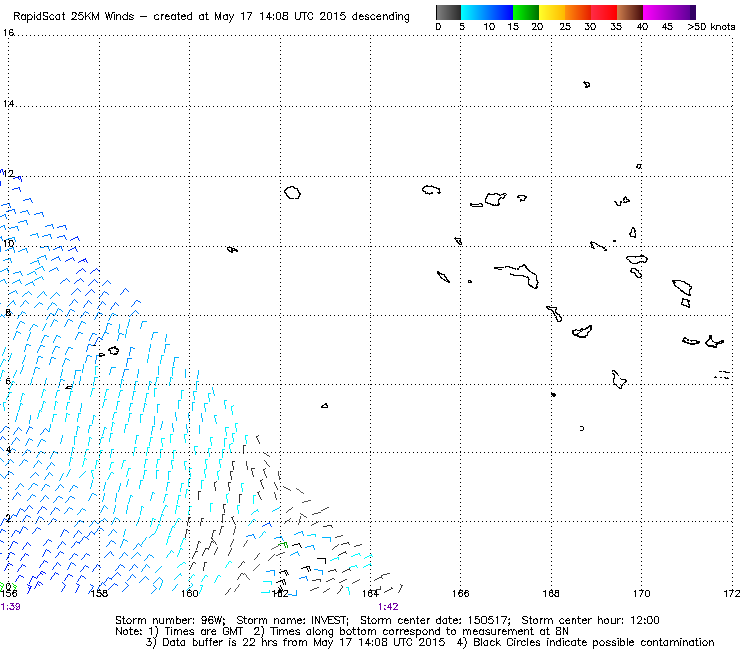Click the orange 25-30 knots color band
This screenshot has width=740, height=650.
(578, 12)
